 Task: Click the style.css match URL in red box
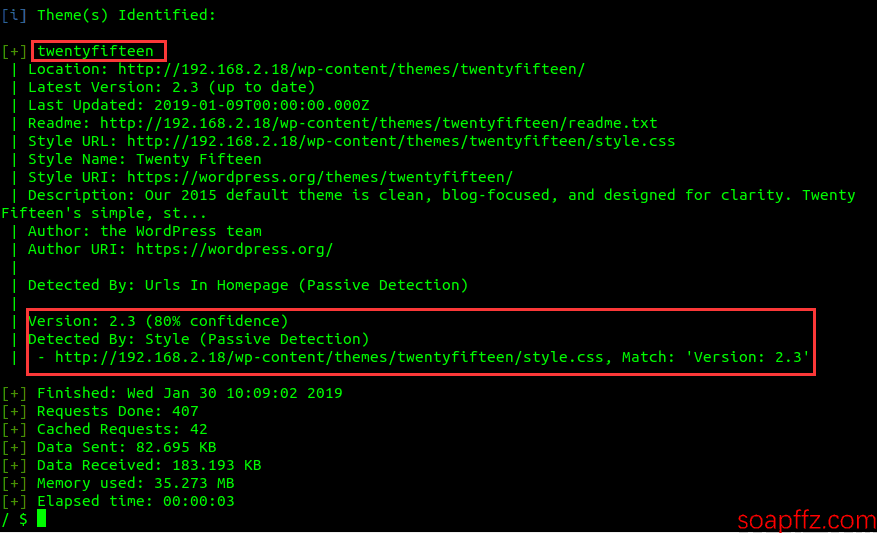(329, 357)
